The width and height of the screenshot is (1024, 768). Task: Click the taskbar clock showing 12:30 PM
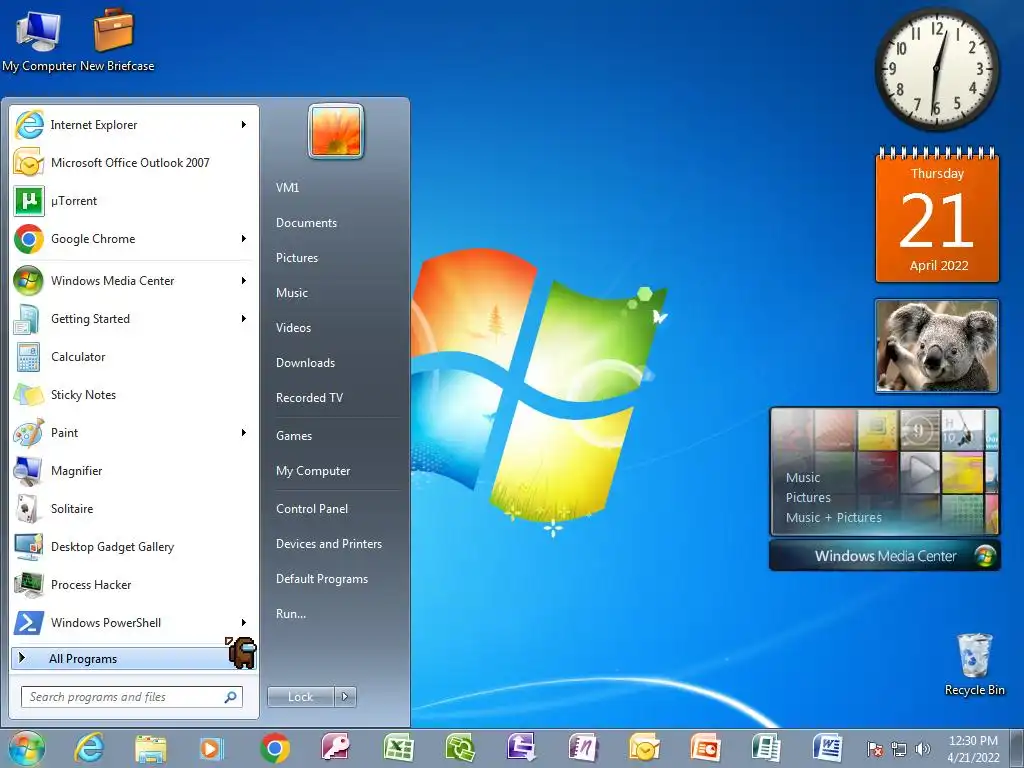973,748
